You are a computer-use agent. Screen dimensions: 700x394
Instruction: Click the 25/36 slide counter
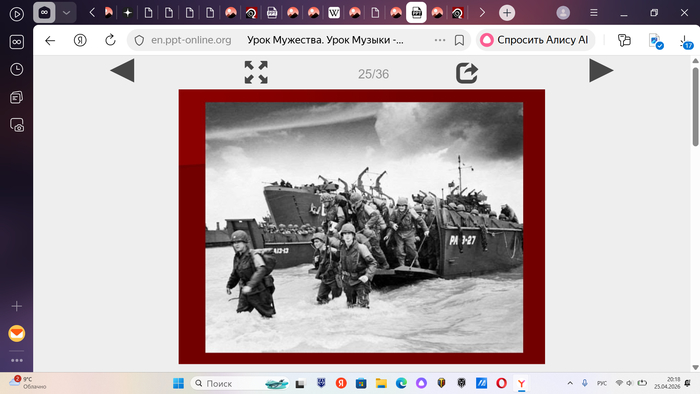click(x=373, y=74)
